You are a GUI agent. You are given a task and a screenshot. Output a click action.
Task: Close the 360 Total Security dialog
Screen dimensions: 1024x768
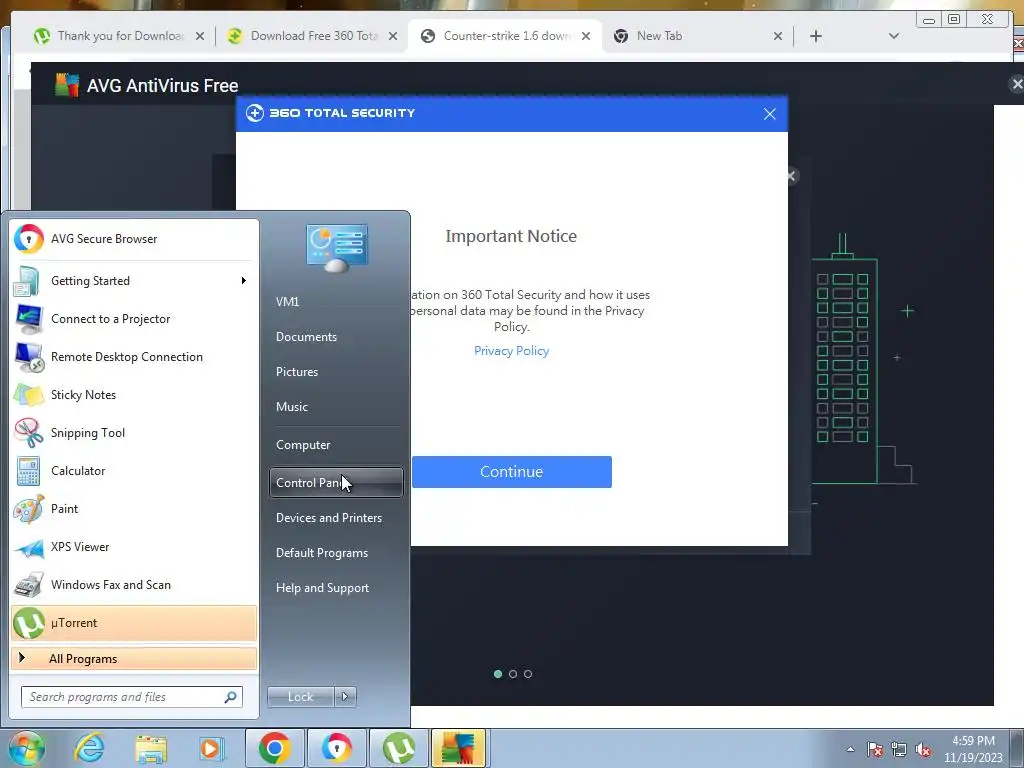770,114
